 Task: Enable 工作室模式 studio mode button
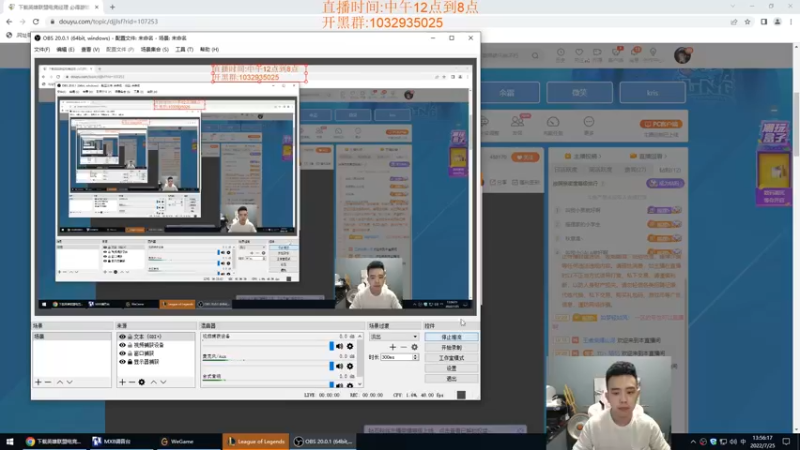point(452,358)
